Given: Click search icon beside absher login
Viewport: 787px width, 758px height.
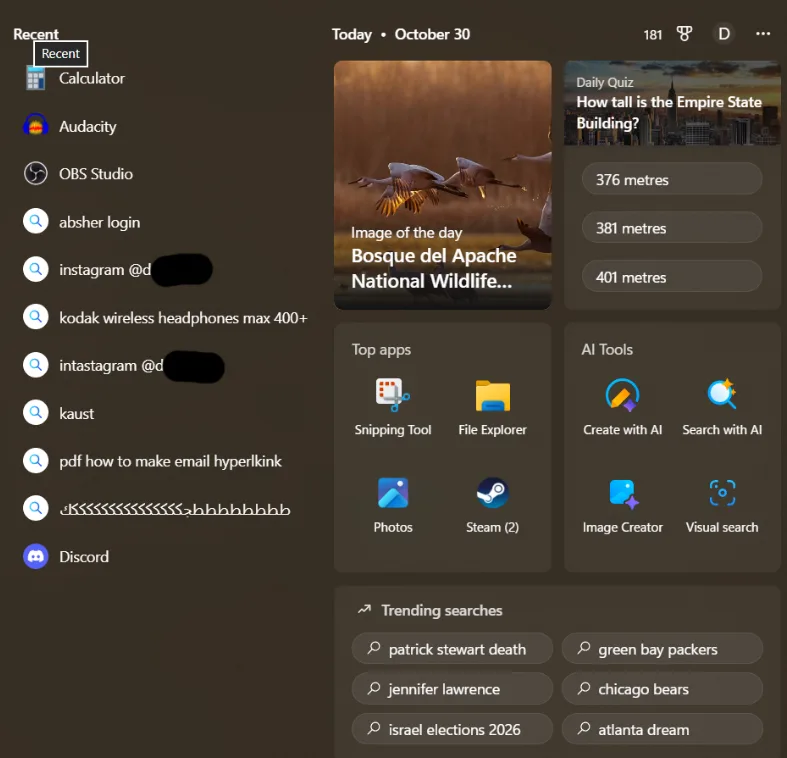Looking at the screenshot, I should (x=36, y=221).
